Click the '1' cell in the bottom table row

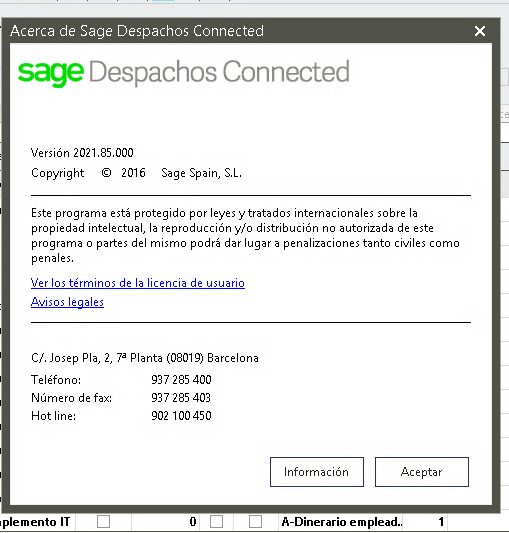425,522
